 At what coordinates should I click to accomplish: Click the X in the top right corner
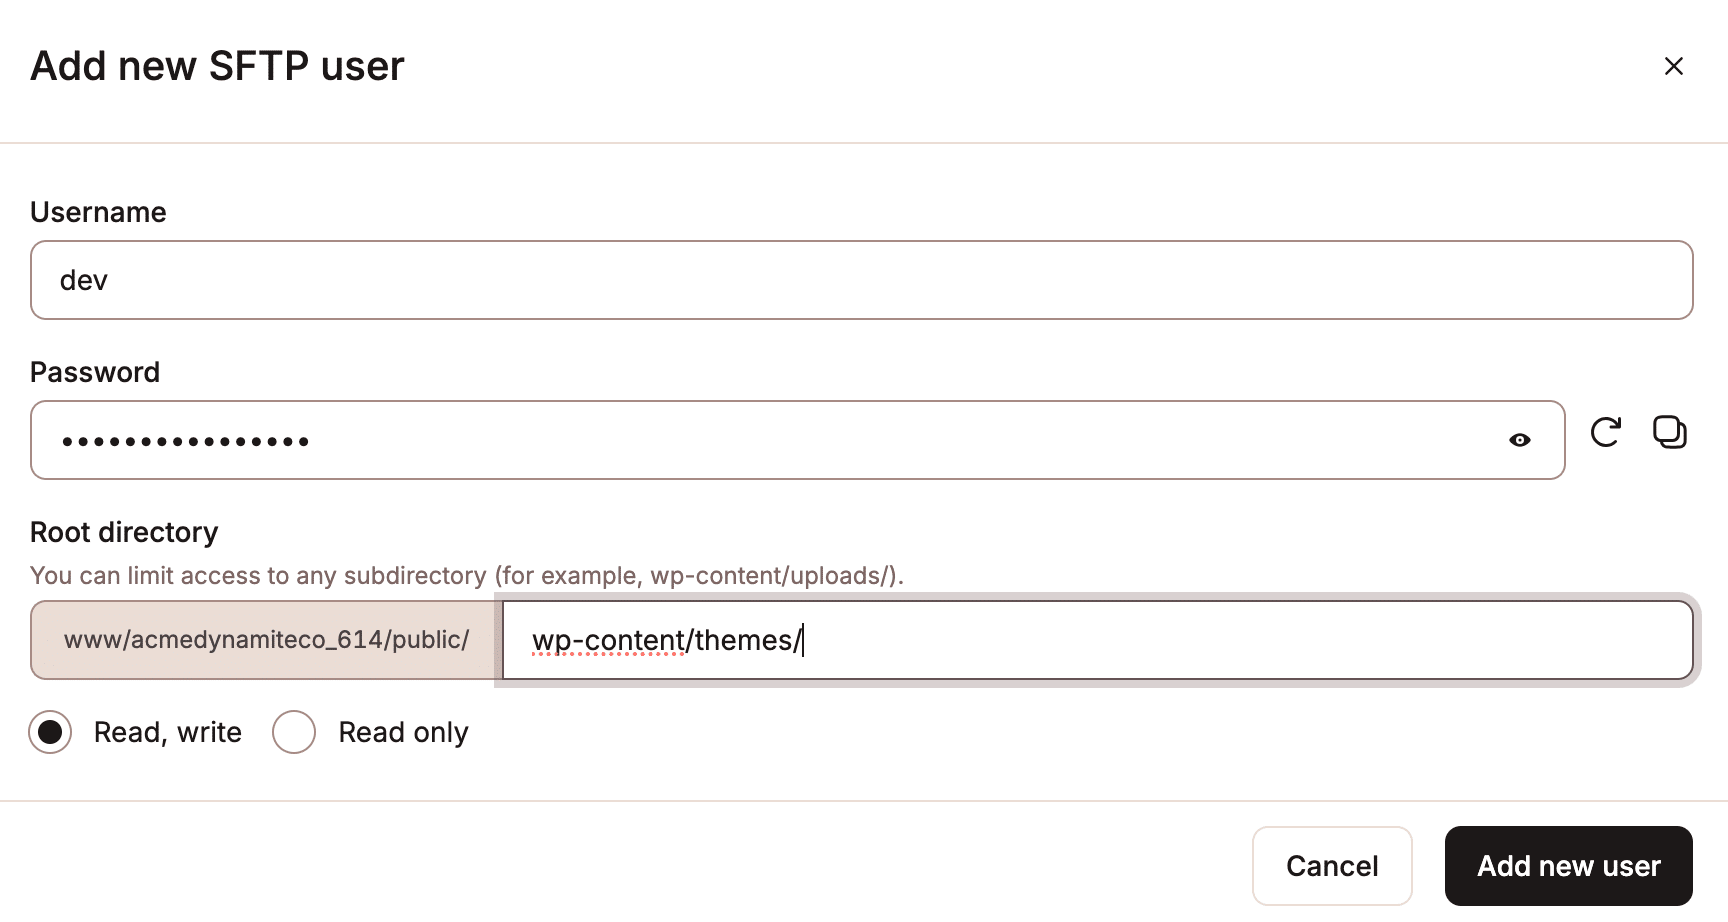(1674, 66)
